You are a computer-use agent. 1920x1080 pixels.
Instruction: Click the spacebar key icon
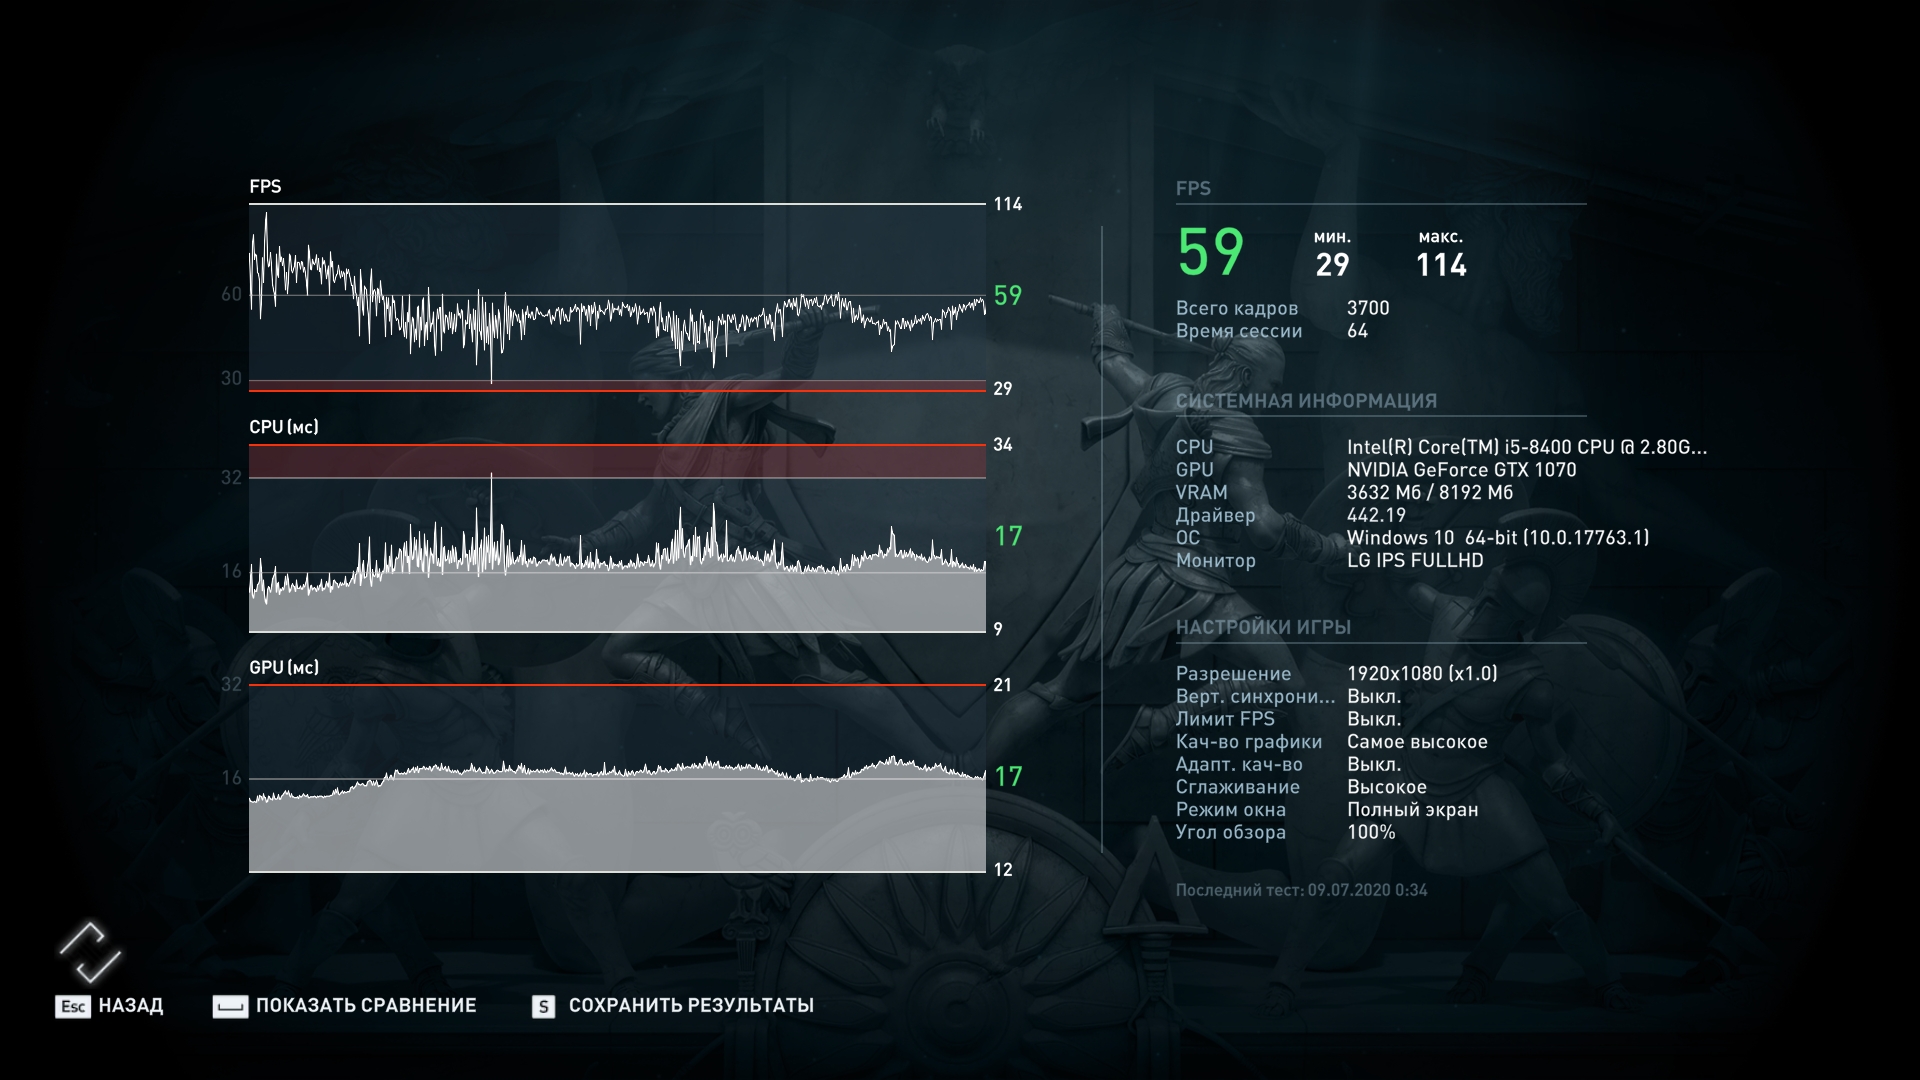coord(230,1006)
